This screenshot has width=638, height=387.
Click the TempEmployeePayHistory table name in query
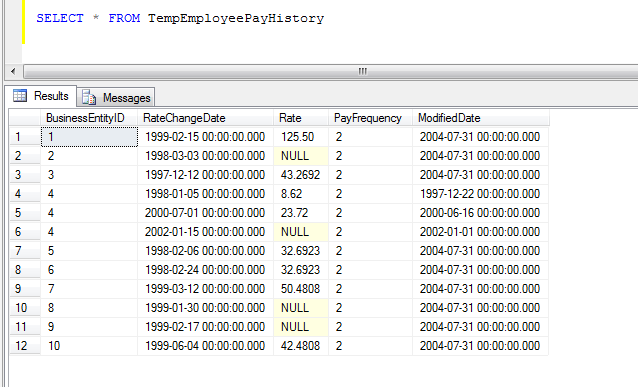coord(236,18)
